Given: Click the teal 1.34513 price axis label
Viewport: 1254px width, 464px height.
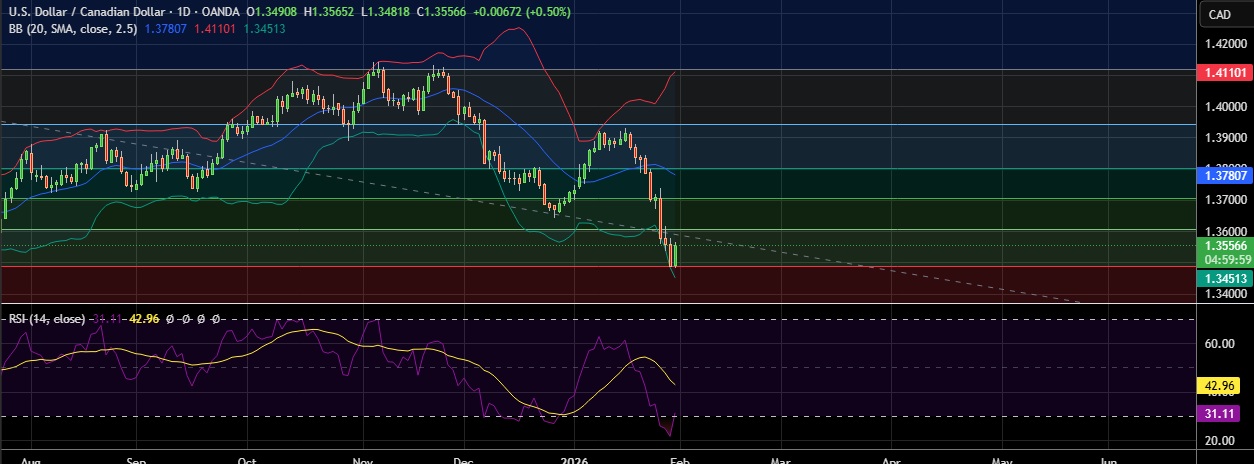Looking at the screenshot, I should [x=1225, y=279].
